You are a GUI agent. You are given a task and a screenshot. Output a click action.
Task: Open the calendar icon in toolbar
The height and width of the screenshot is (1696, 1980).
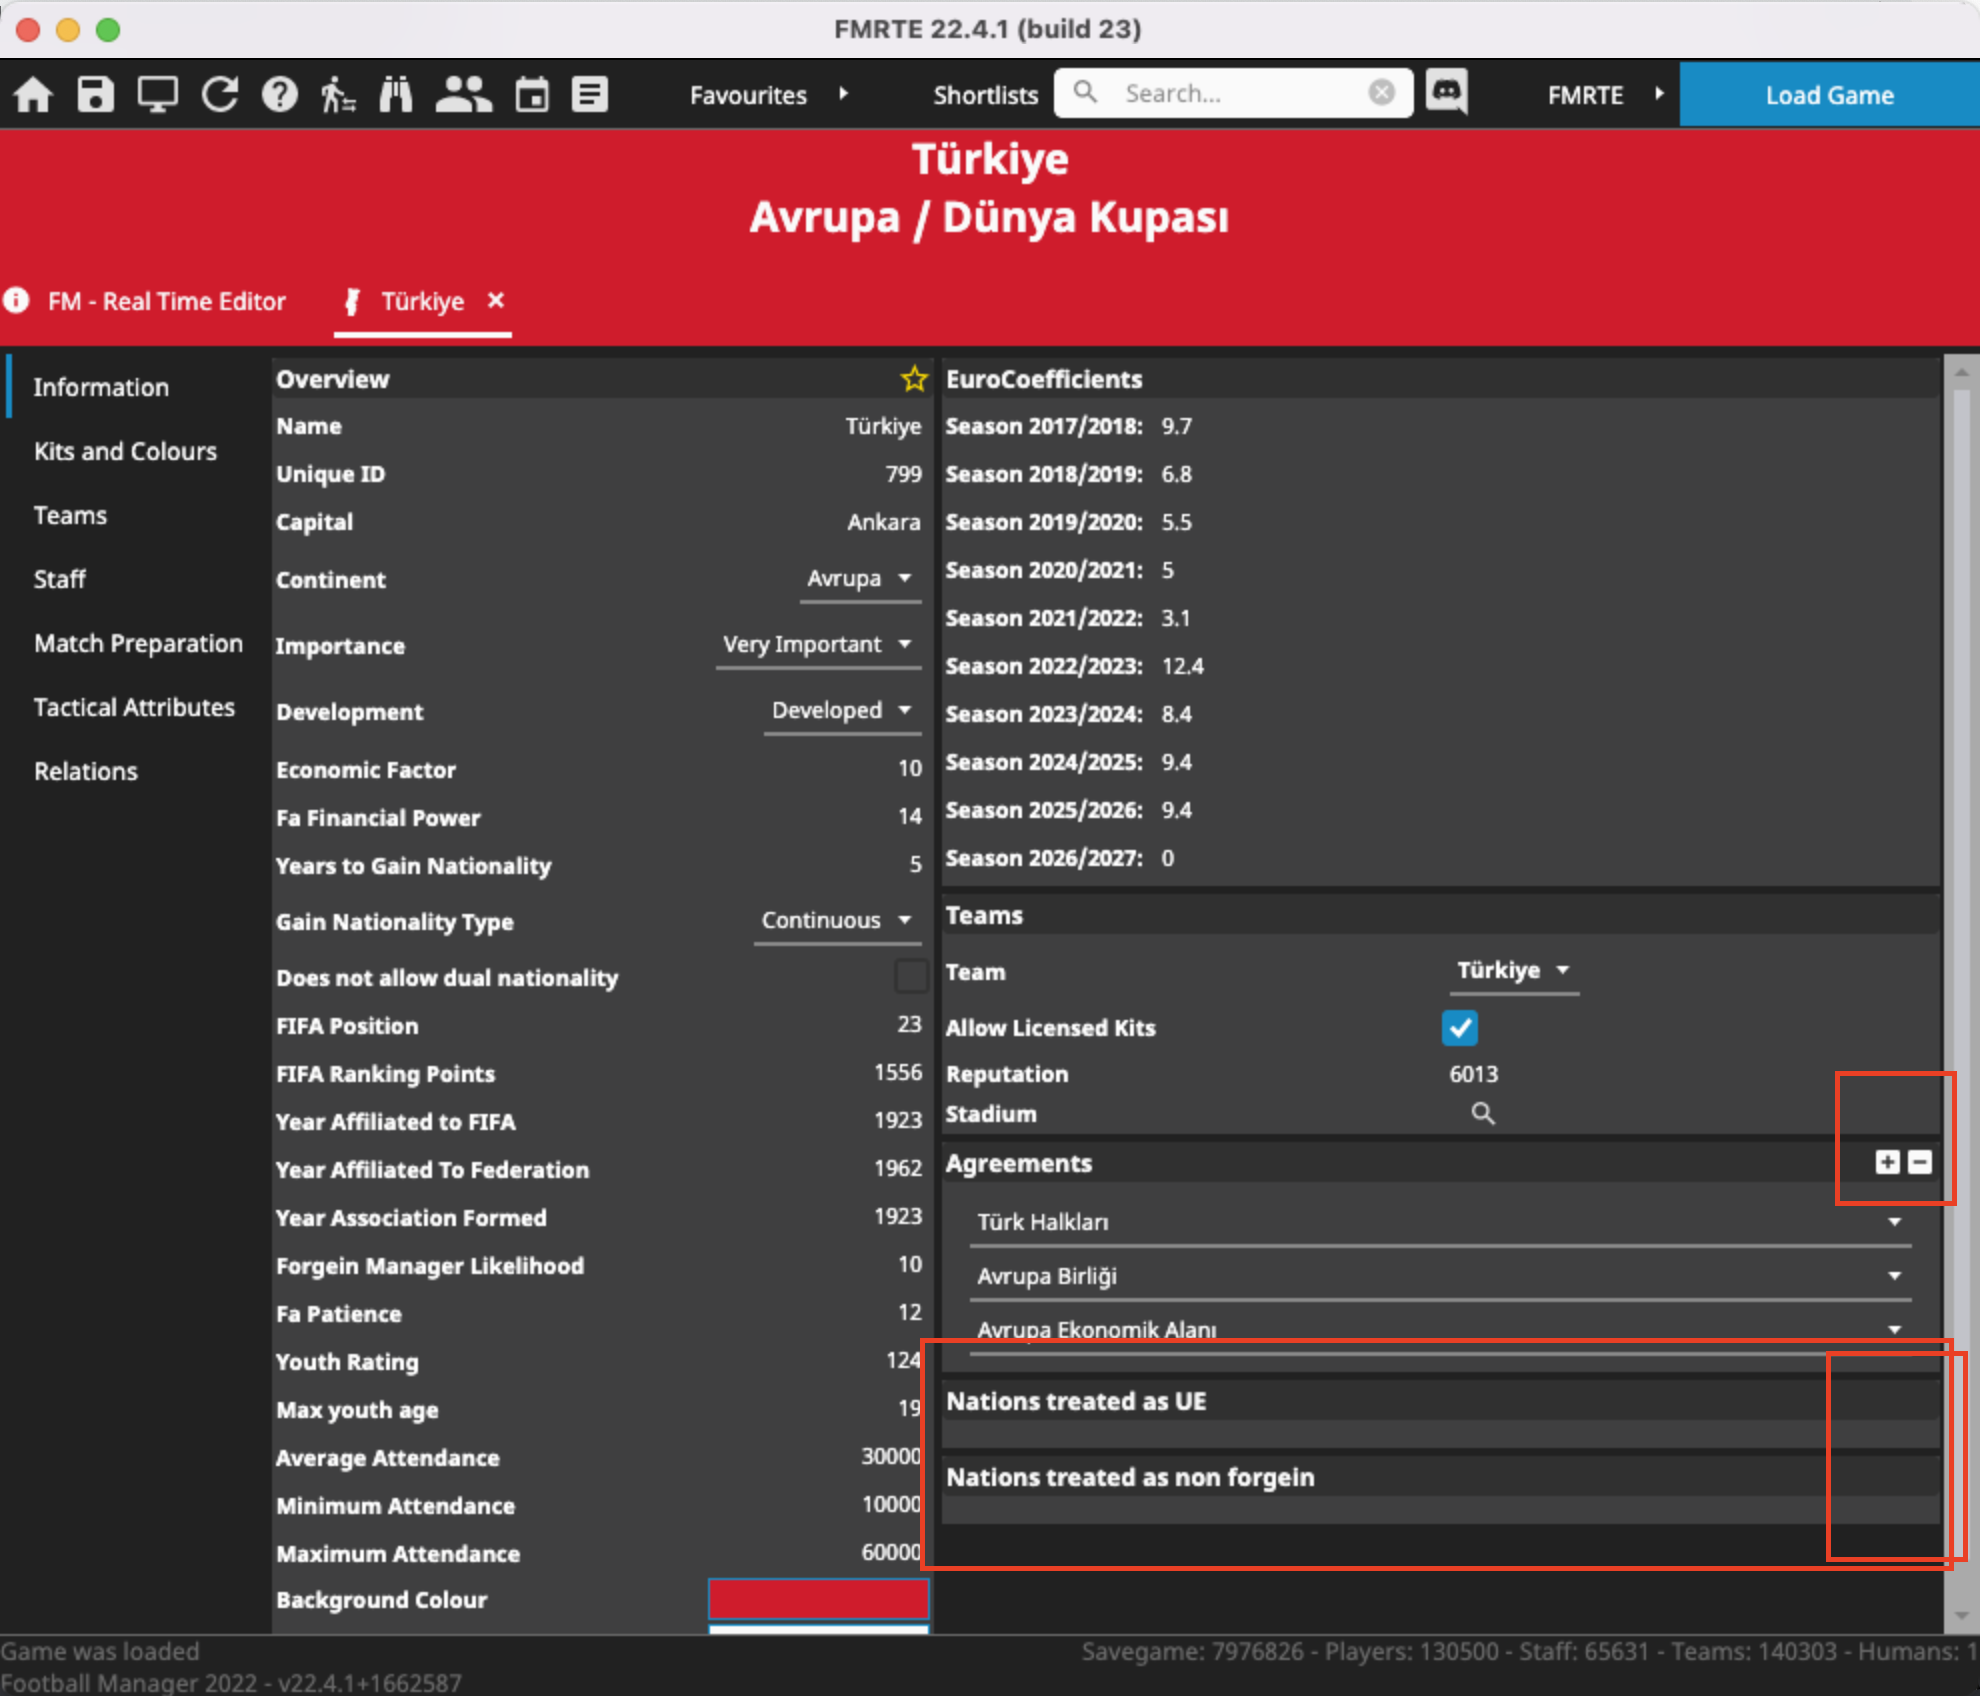pyautogui.click(x=531, y=95)
